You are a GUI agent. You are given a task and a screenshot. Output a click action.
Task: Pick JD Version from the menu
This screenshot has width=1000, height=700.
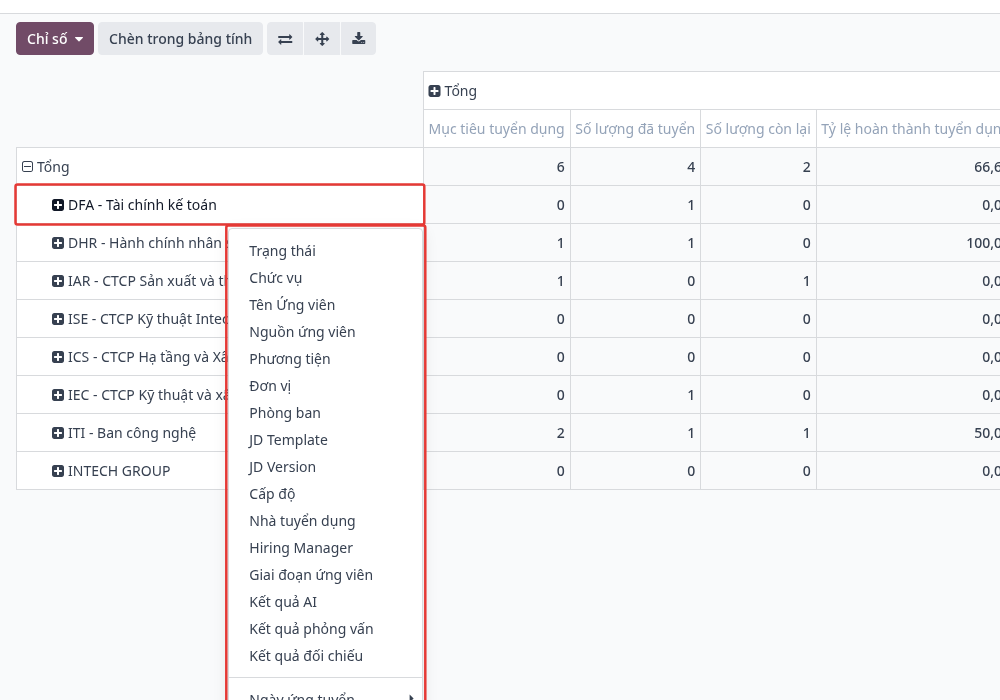pyautogui.click(x=325, y=467)
